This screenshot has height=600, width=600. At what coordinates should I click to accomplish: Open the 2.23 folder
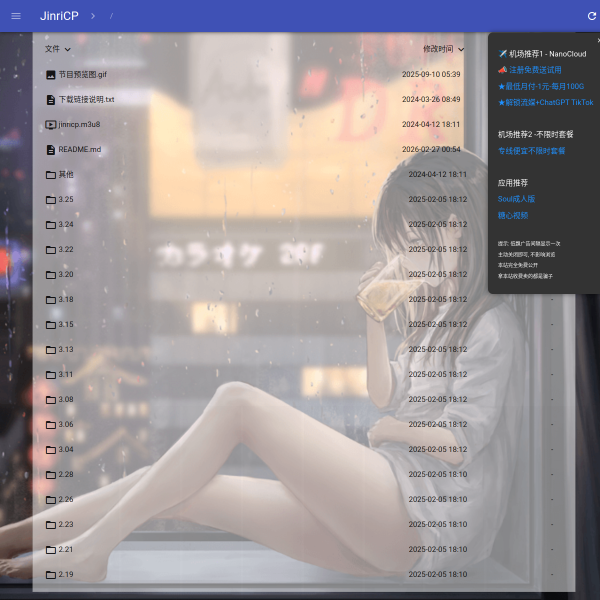[x=66, y=525]
